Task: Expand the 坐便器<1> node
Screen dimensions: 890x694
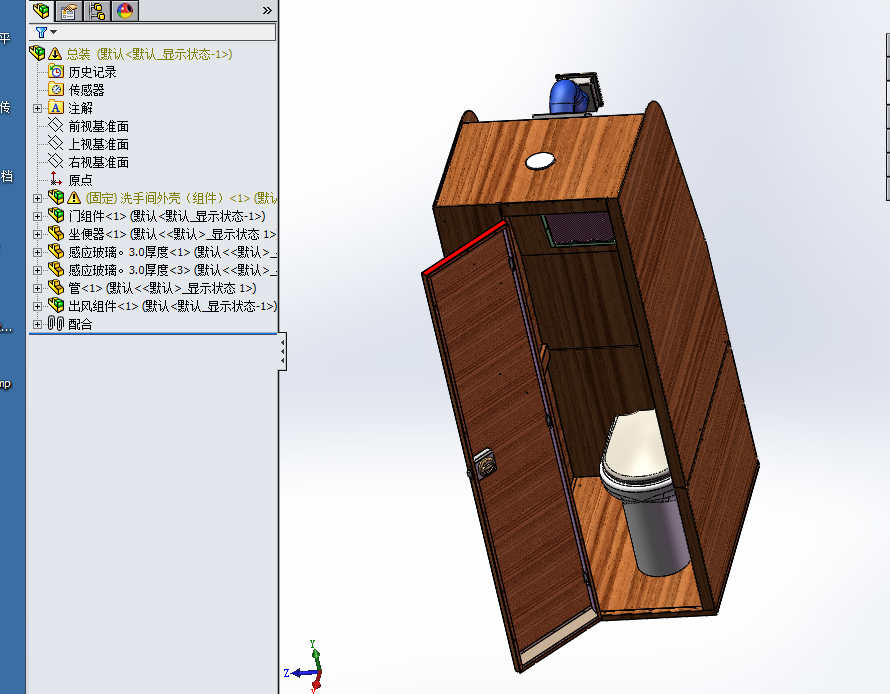Action: pos(37,234)
